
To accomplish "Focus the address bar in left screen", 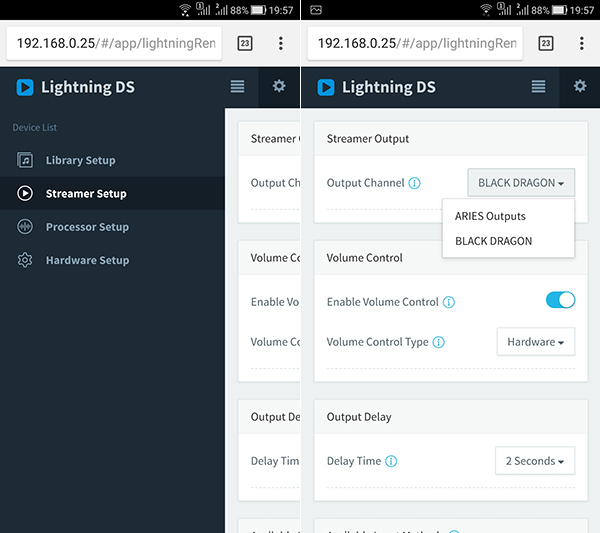I will (x=114, y=43).
